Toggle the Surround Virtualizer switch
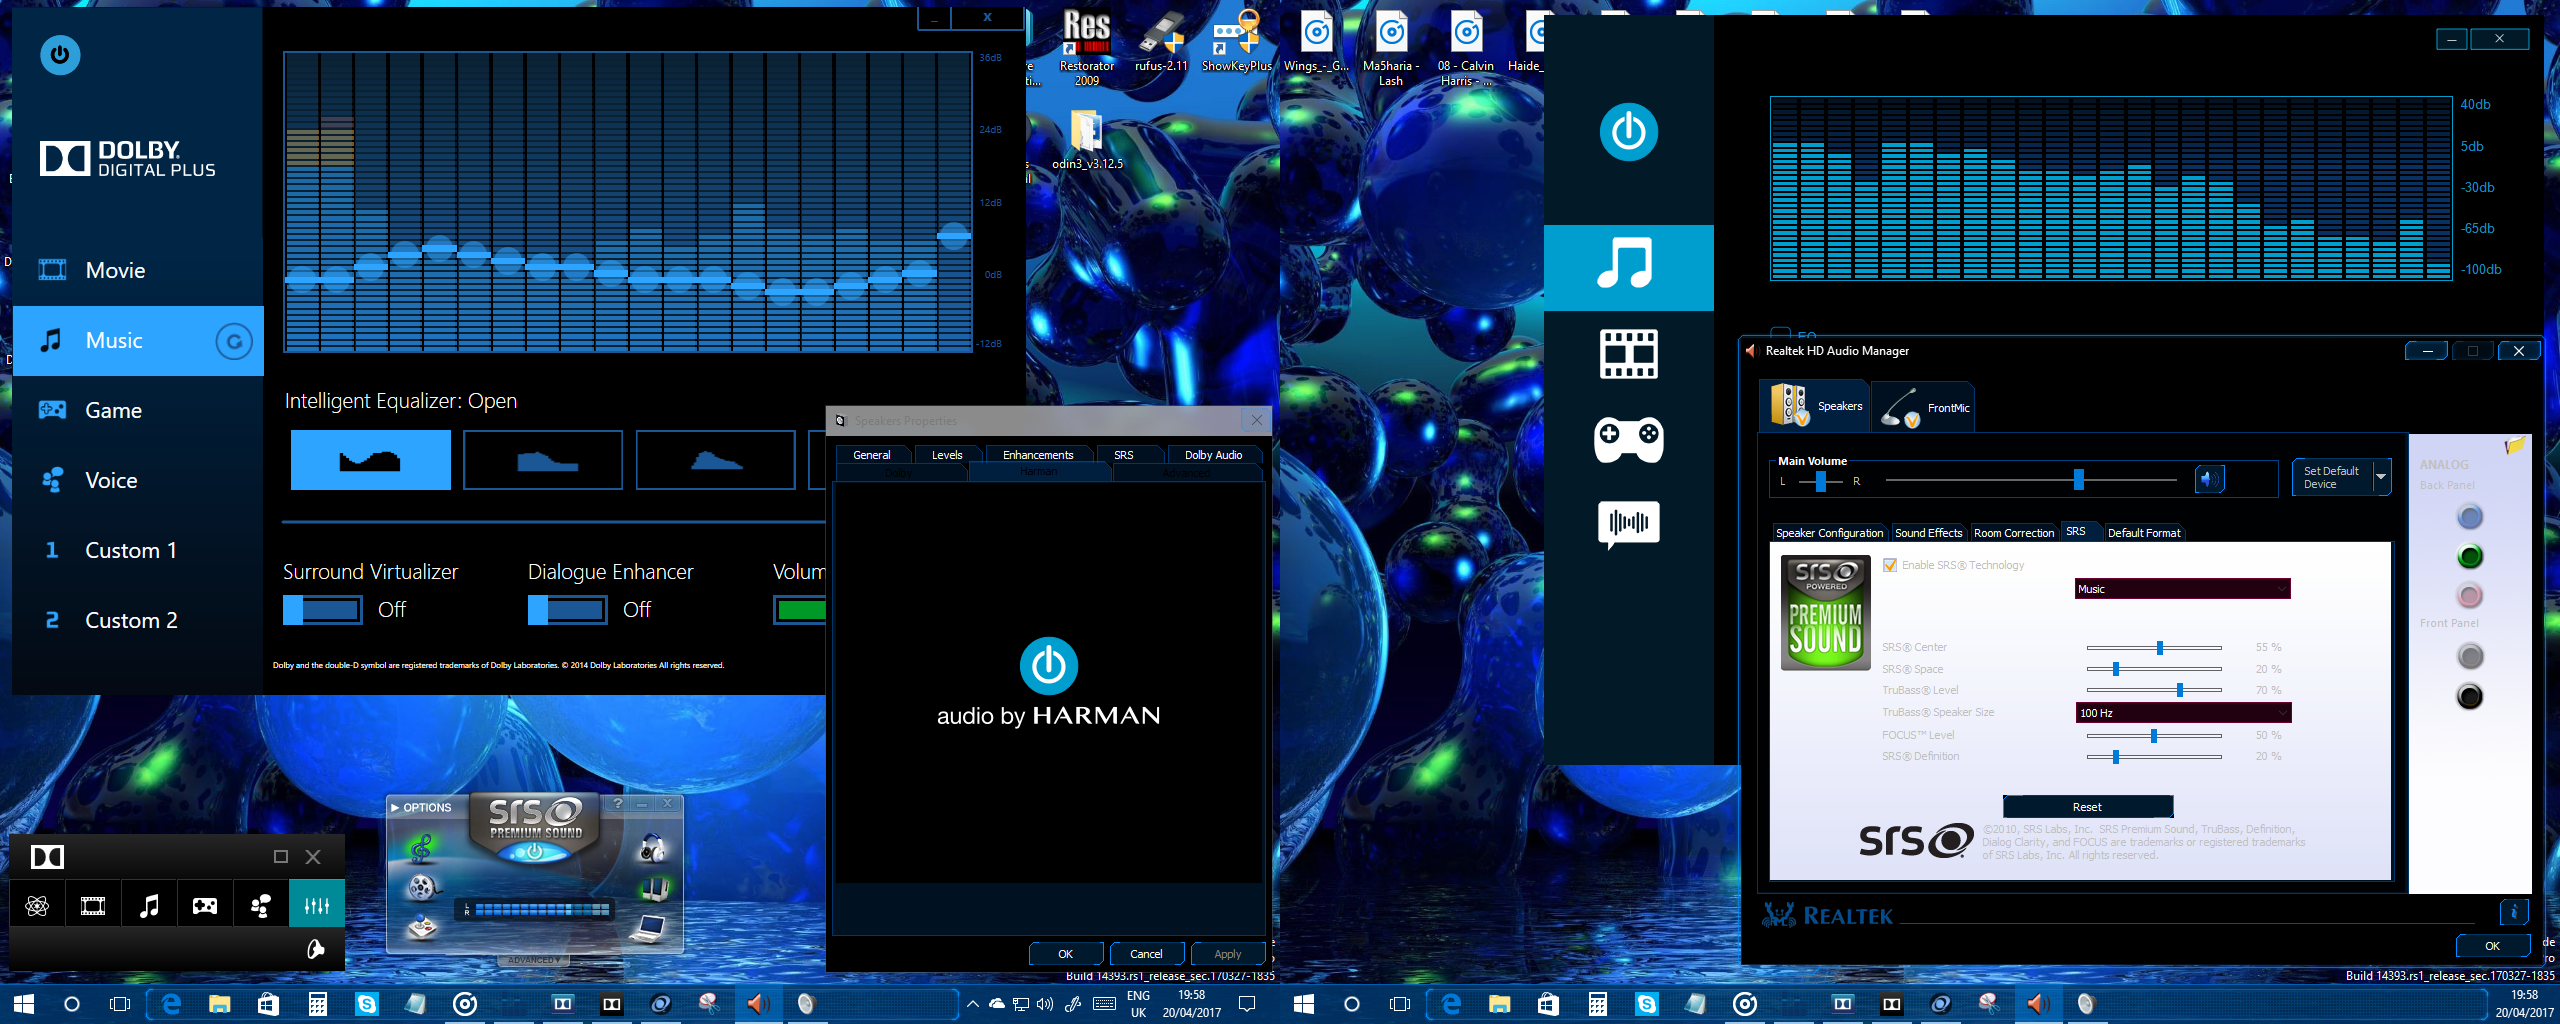Image resolution: width=2560 pixels, height=1024 pixels. [322, 610]
